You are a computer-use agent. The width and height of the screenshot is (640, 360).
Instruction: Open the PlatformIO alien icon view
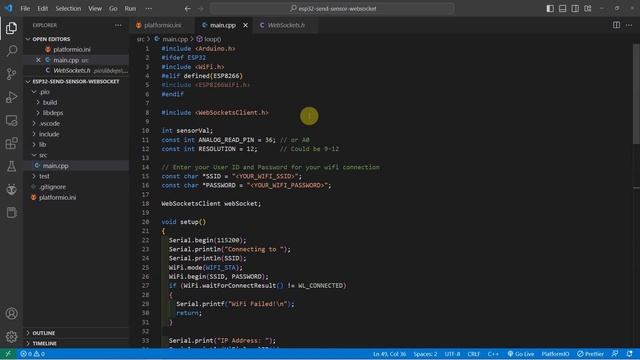pyautogui.click(x=11, y=189)
